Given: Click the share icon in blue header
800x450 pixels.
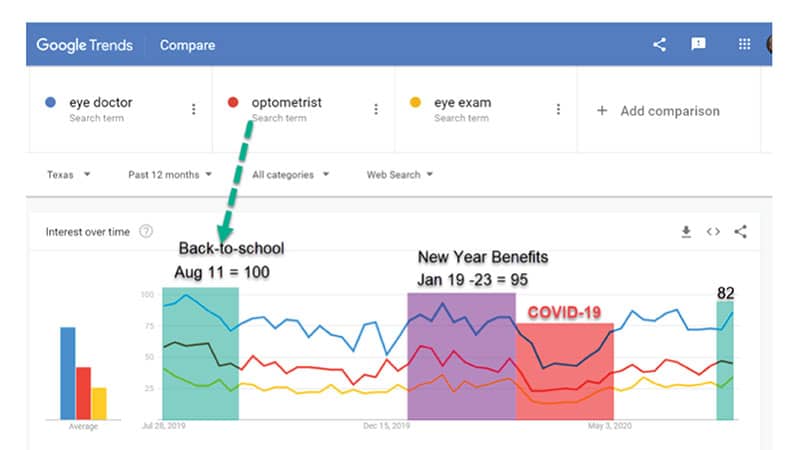Looking at the screenshot, I should coord(659,44).
